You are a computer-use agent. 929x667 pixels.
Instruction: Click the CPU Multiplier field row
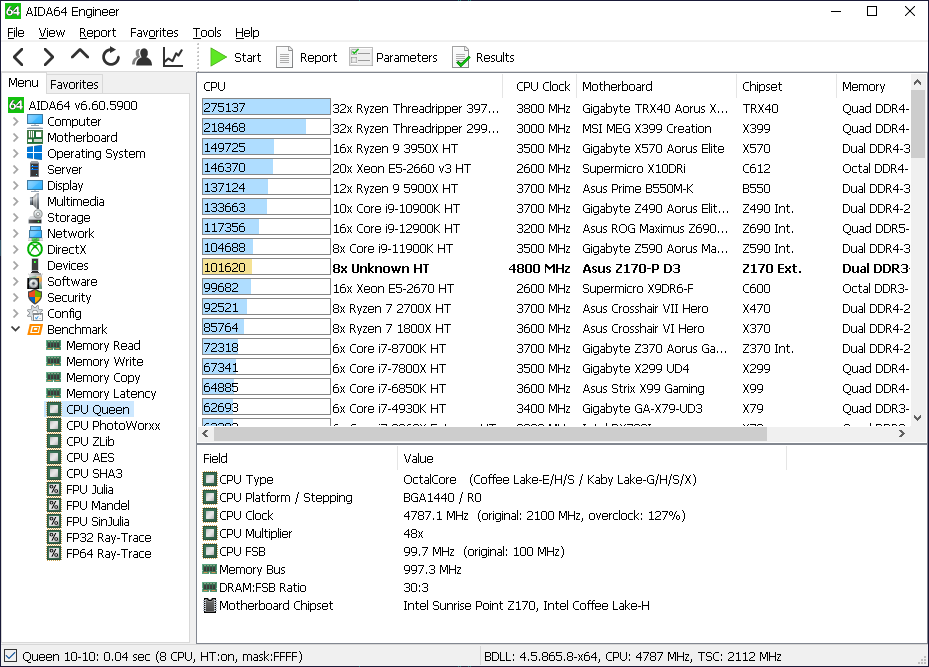pos(494,533)
